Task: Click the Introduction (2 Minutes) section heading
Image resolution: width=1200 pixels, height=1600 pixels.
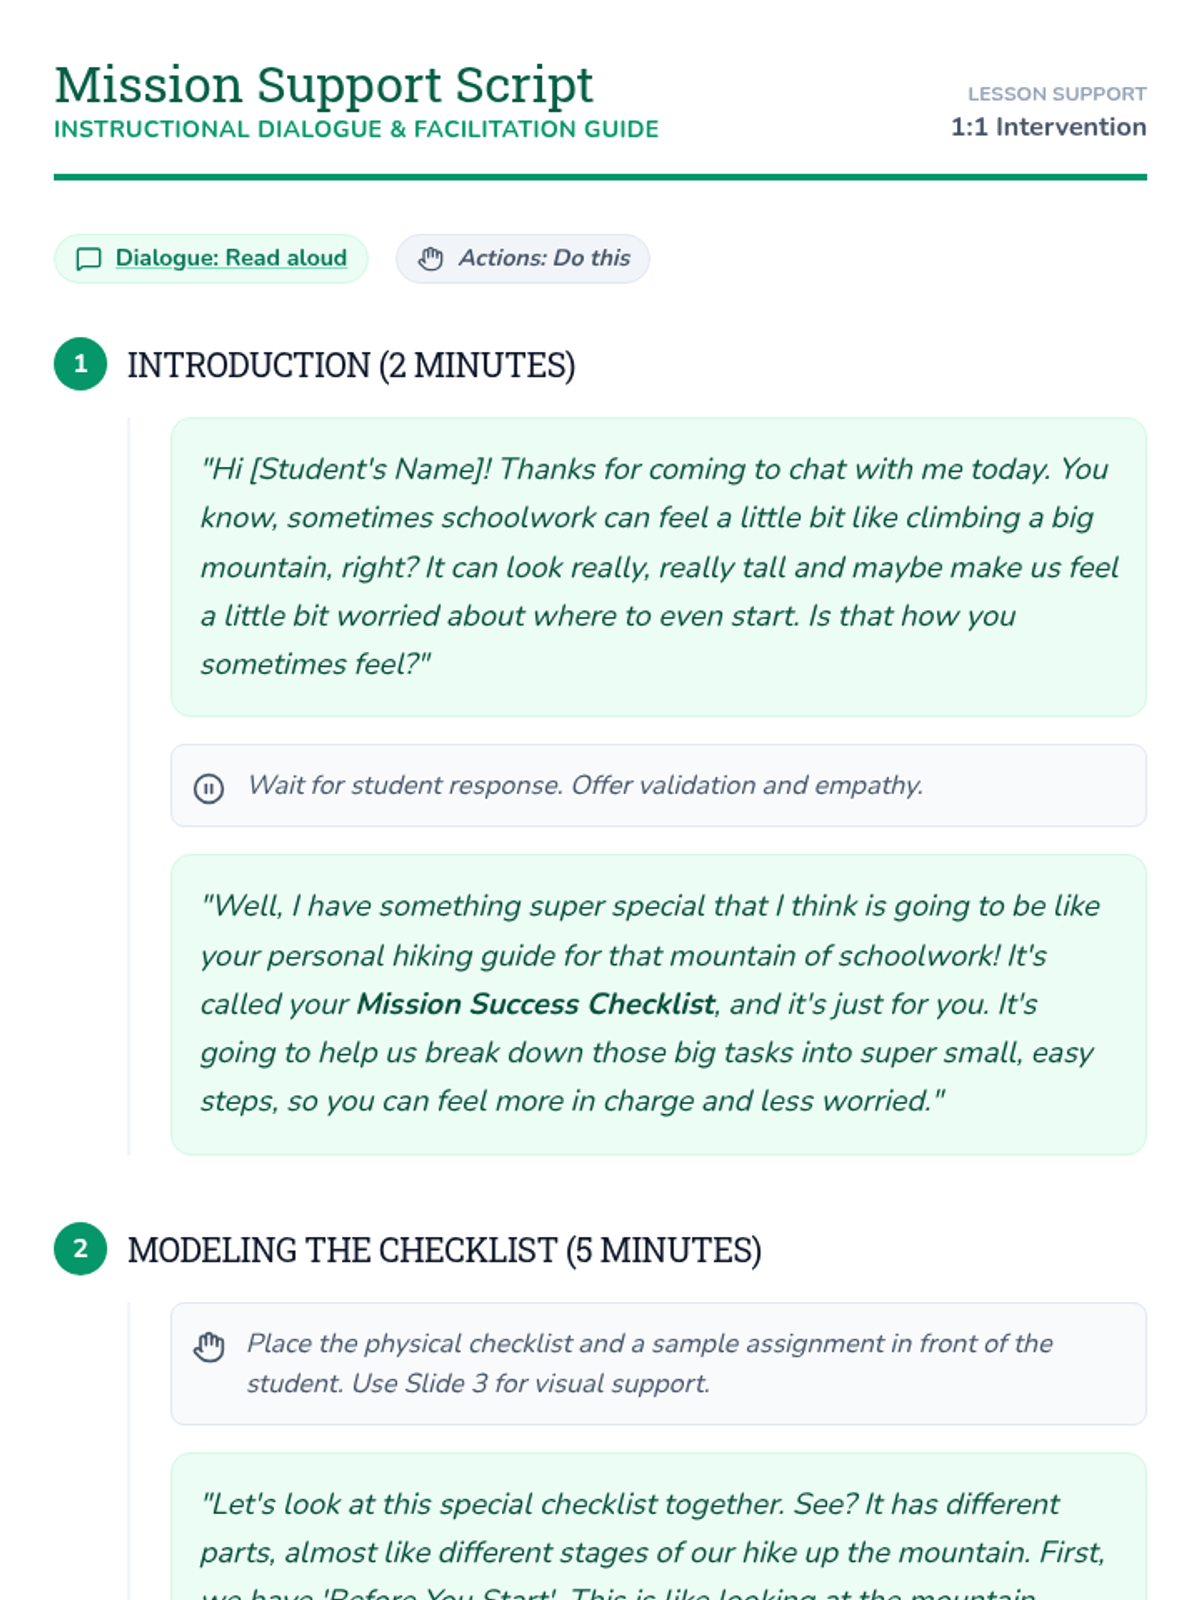Action: tap(351, 365)
